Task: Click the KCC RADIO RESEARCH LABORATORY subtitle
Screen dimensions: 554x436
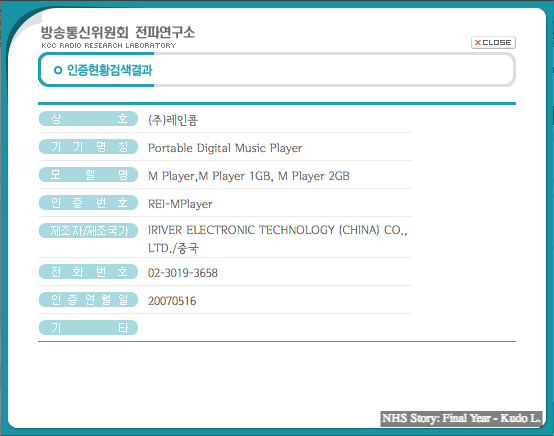Action: point(108,46)
